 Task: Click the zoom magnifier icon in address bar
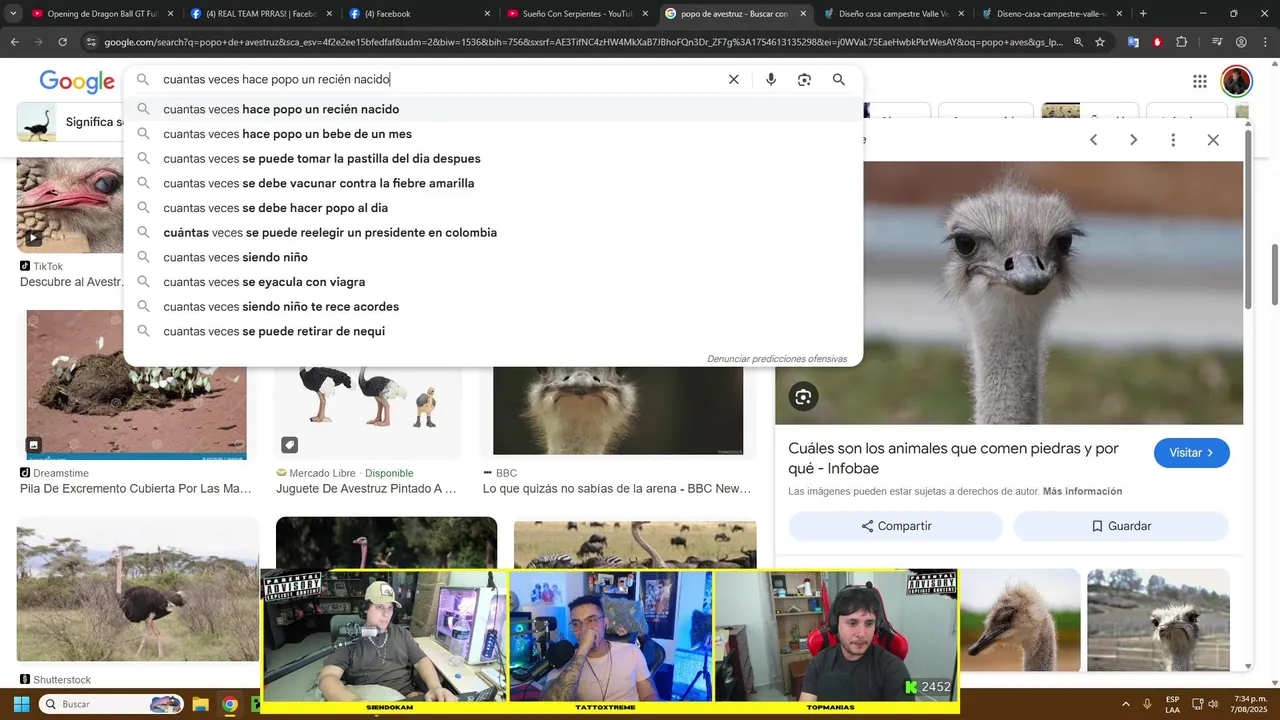click(x=1078, y=42)
